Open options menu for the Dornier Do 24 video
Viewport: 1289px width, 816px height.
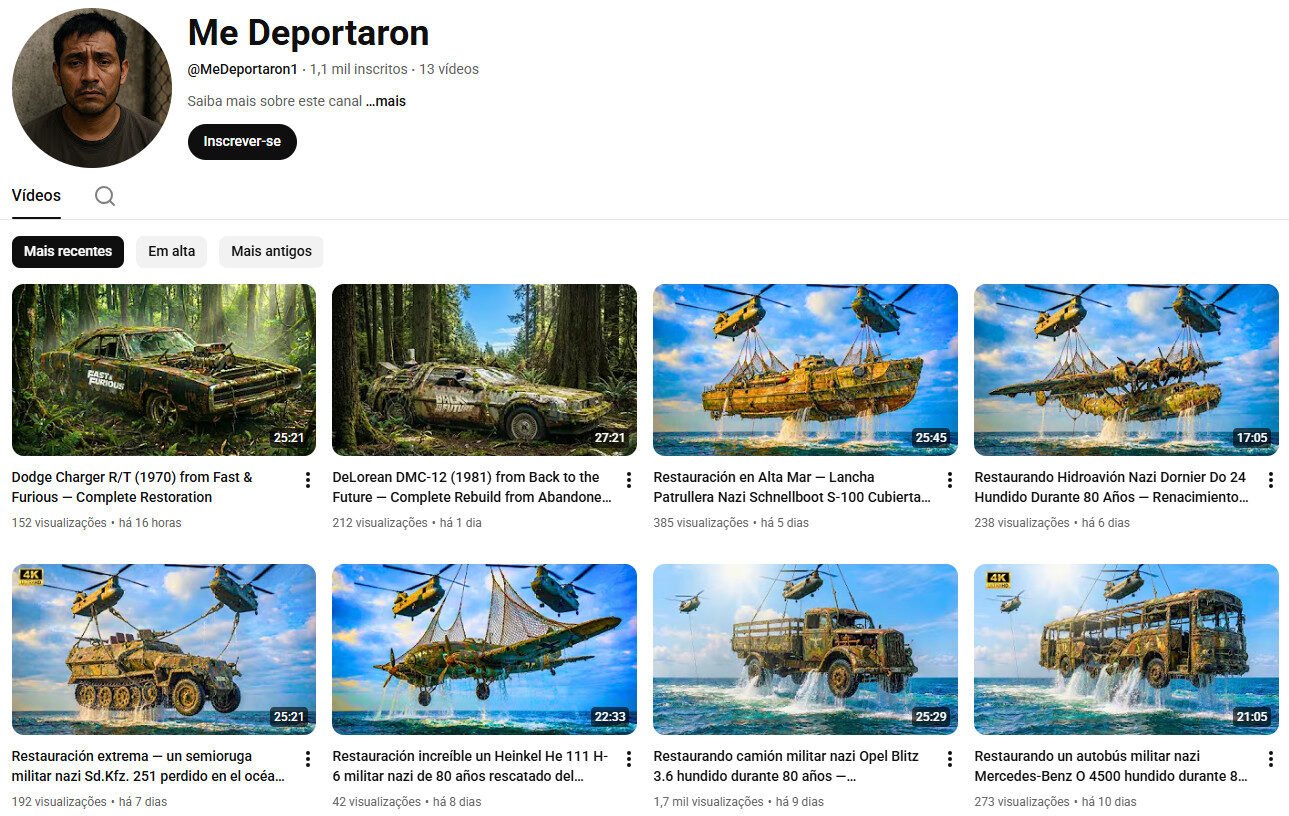click(x=1270, y=480)
